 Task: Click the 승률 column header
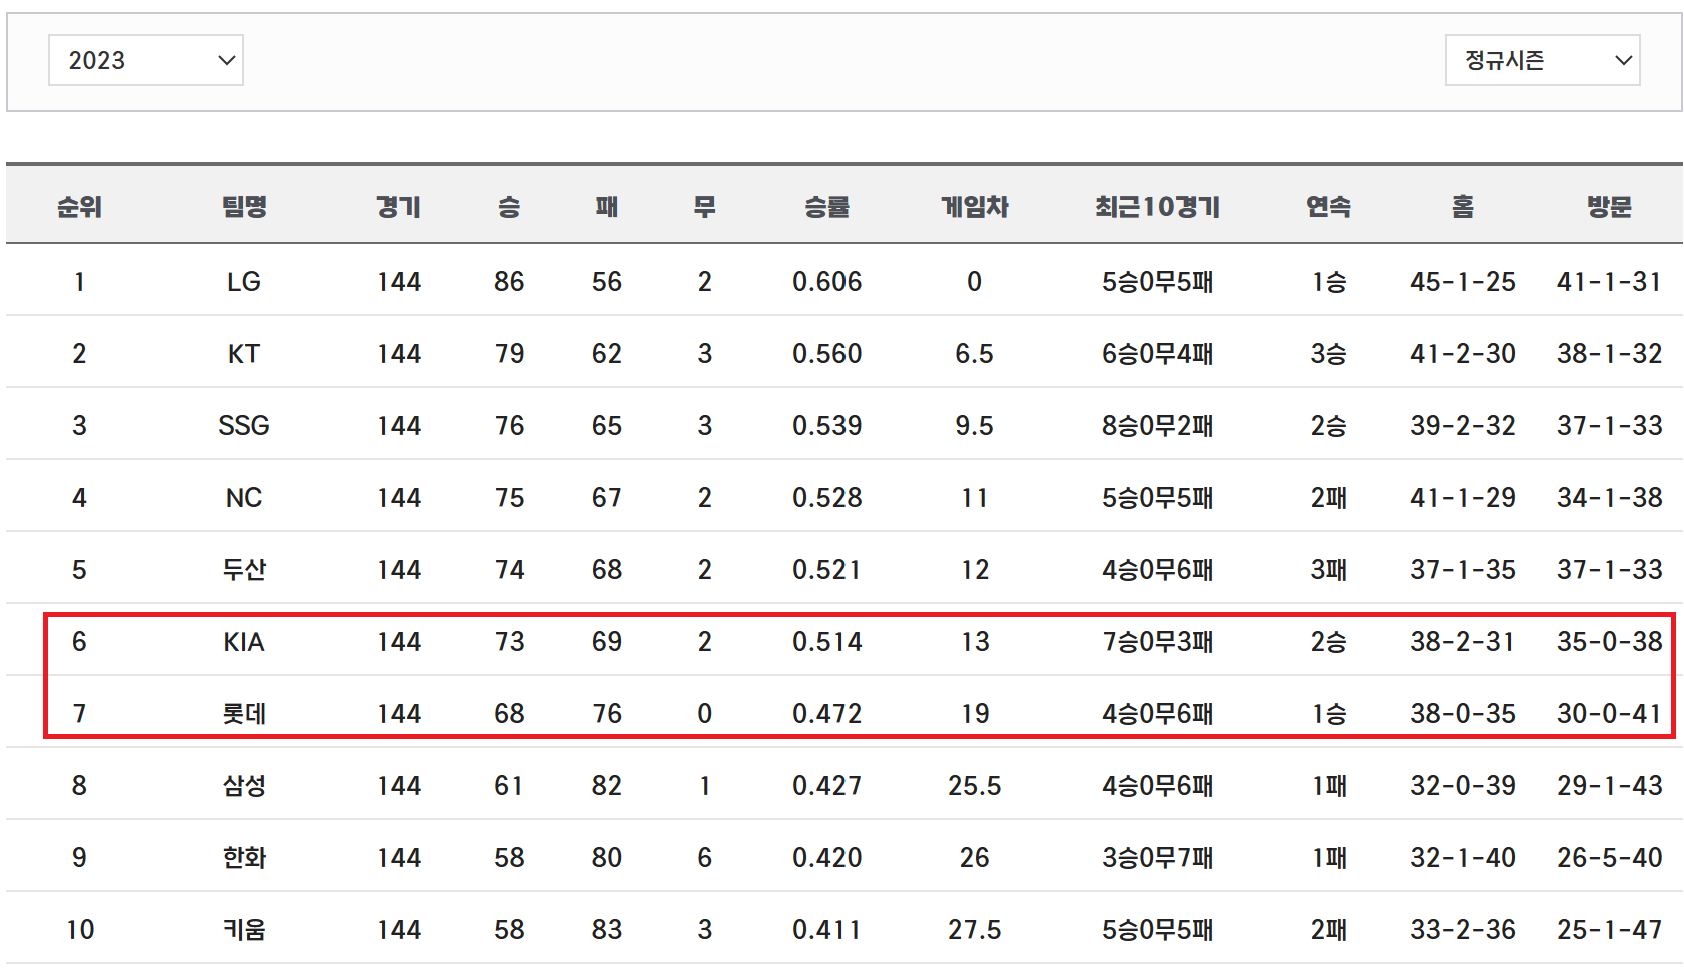827,207
